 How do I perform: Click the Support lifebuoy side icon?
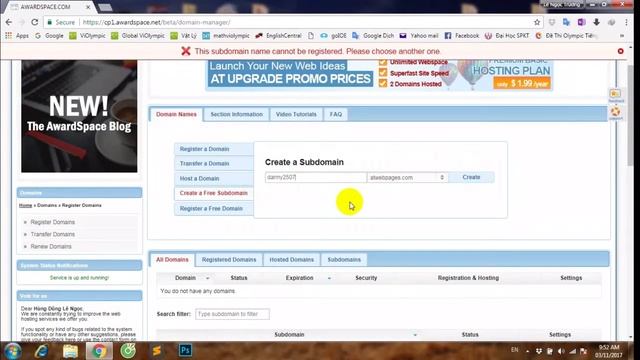[x=616, y=112]
